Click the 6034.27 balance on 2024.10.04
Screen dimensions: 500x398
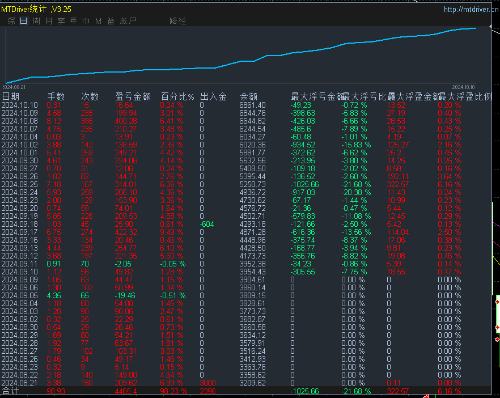253,137
